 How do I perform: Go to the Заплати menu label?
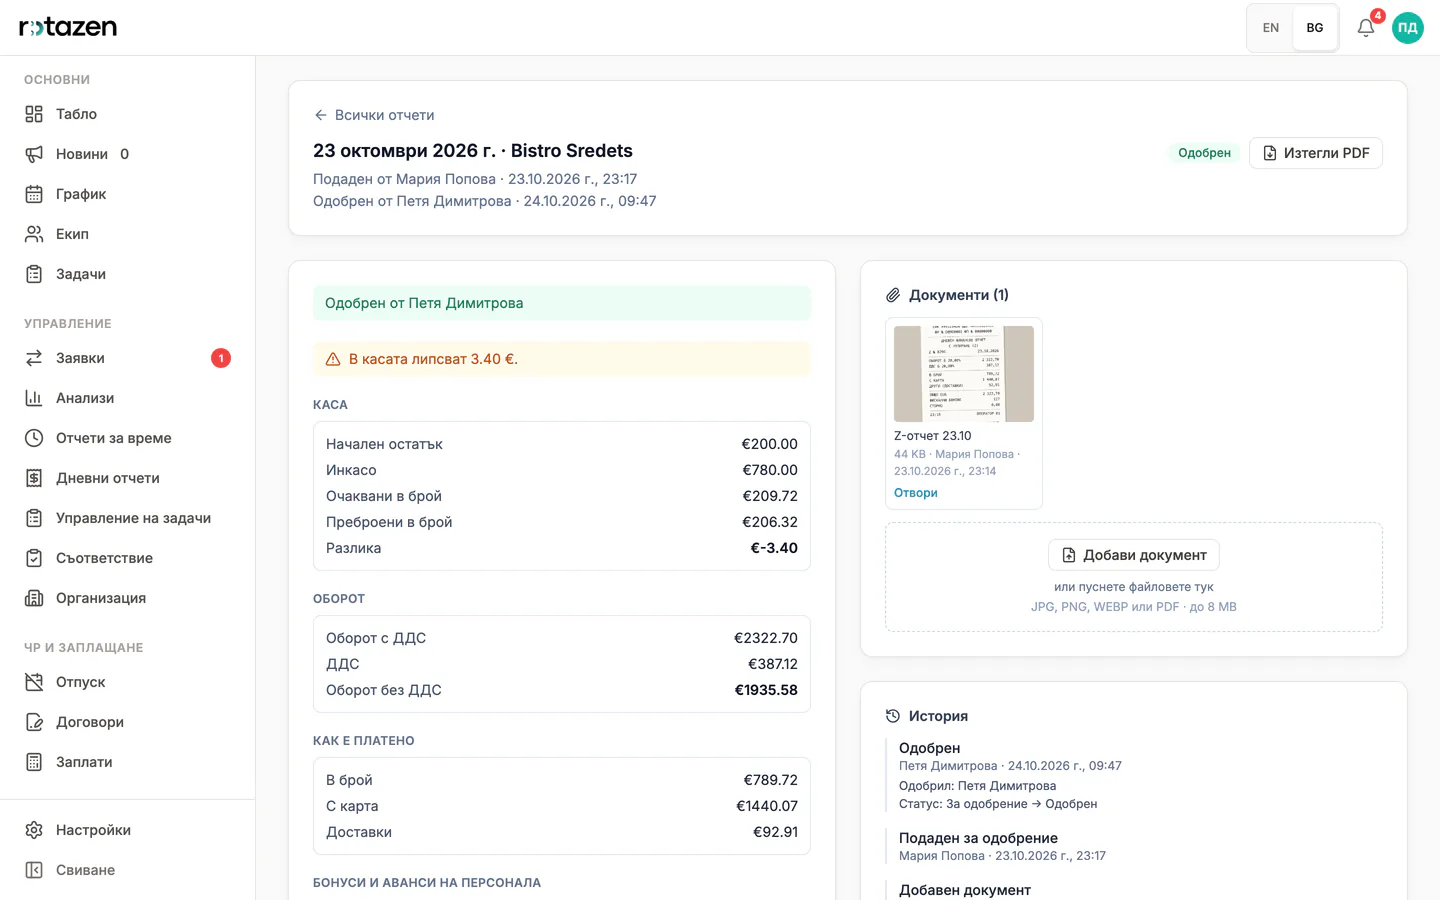coord(84,762)
